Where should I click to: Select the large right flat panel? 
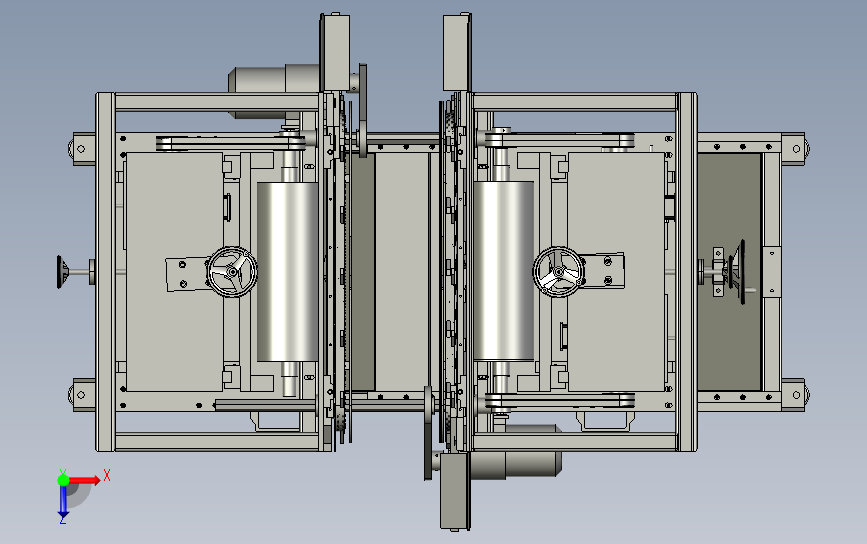(x=616, y=272)
